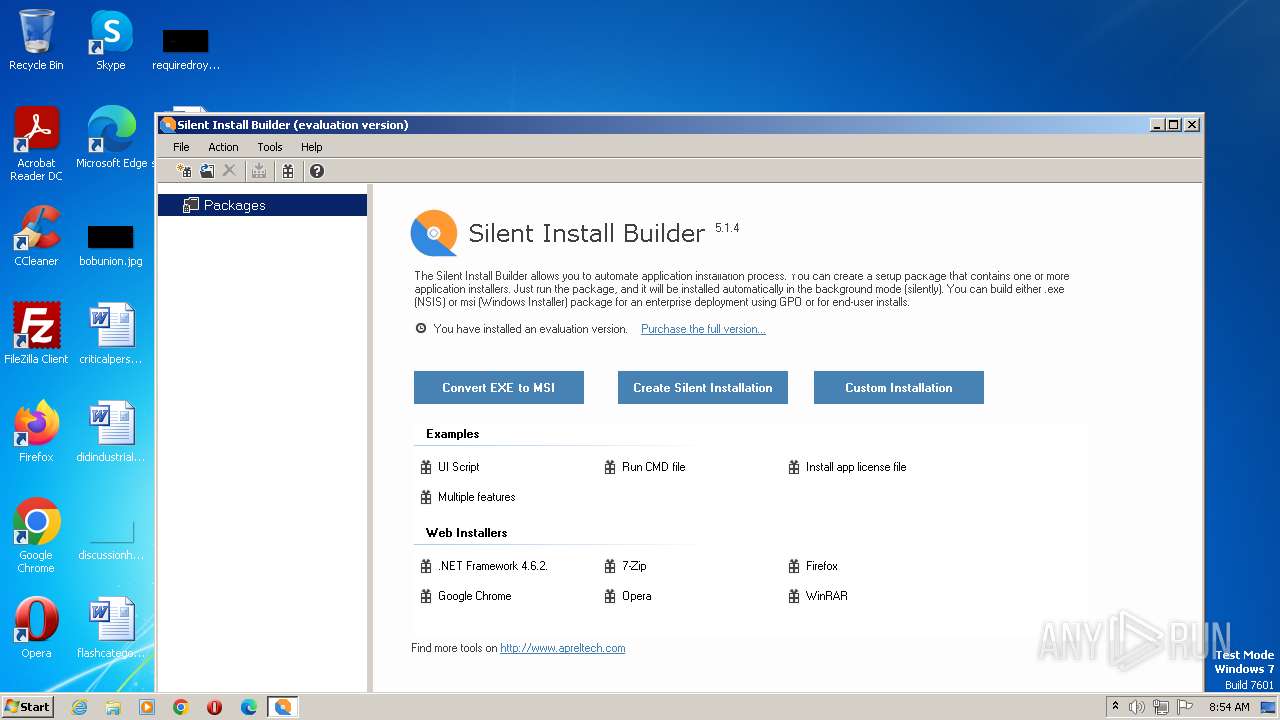This screenshot has height=720, width=1280.
Task: Open the www.apreltech.com link
Action: point(563,648)
